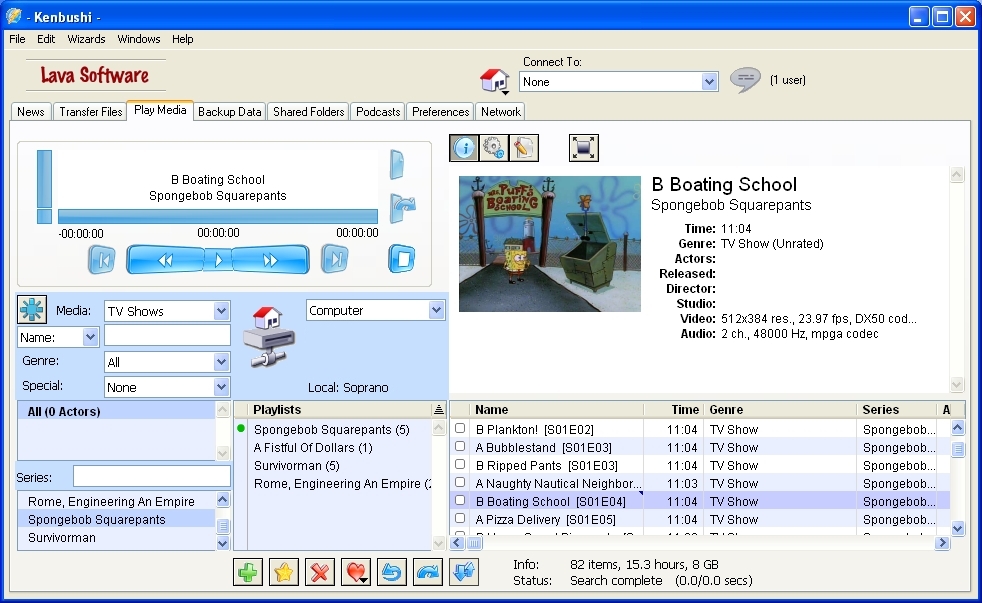Open the Edit menu

click(x=46, y=39)
